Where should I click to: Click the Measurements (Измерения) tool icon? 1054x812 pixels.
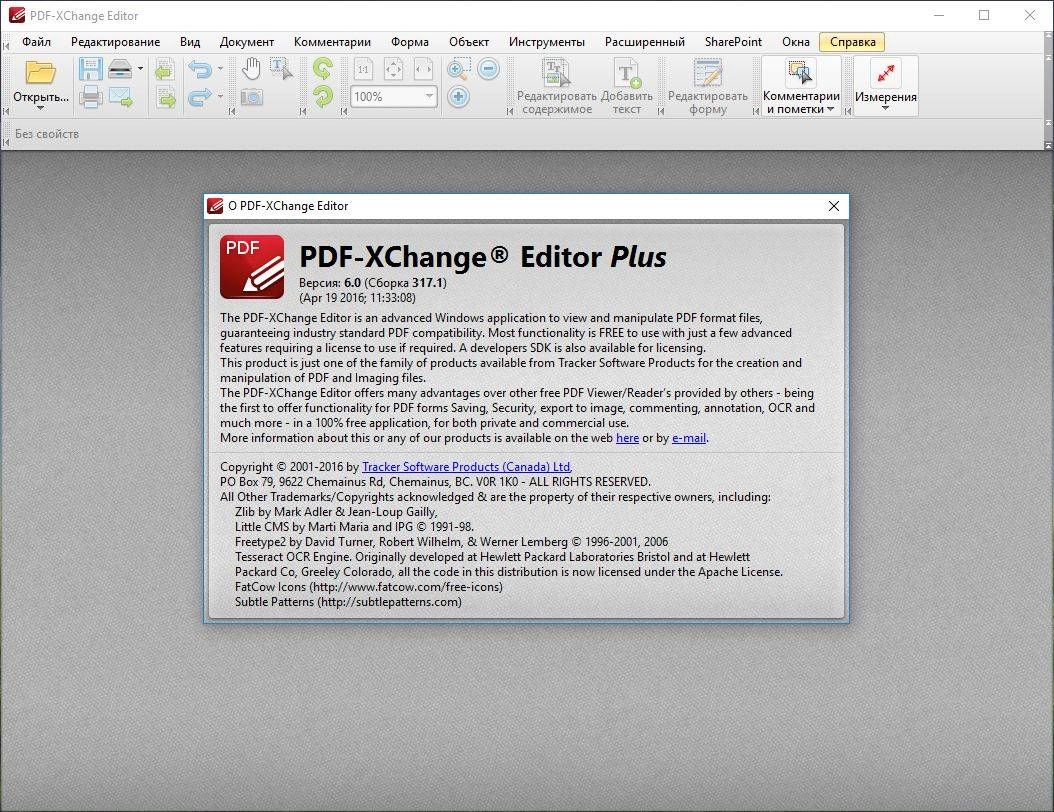pos(886,73)
